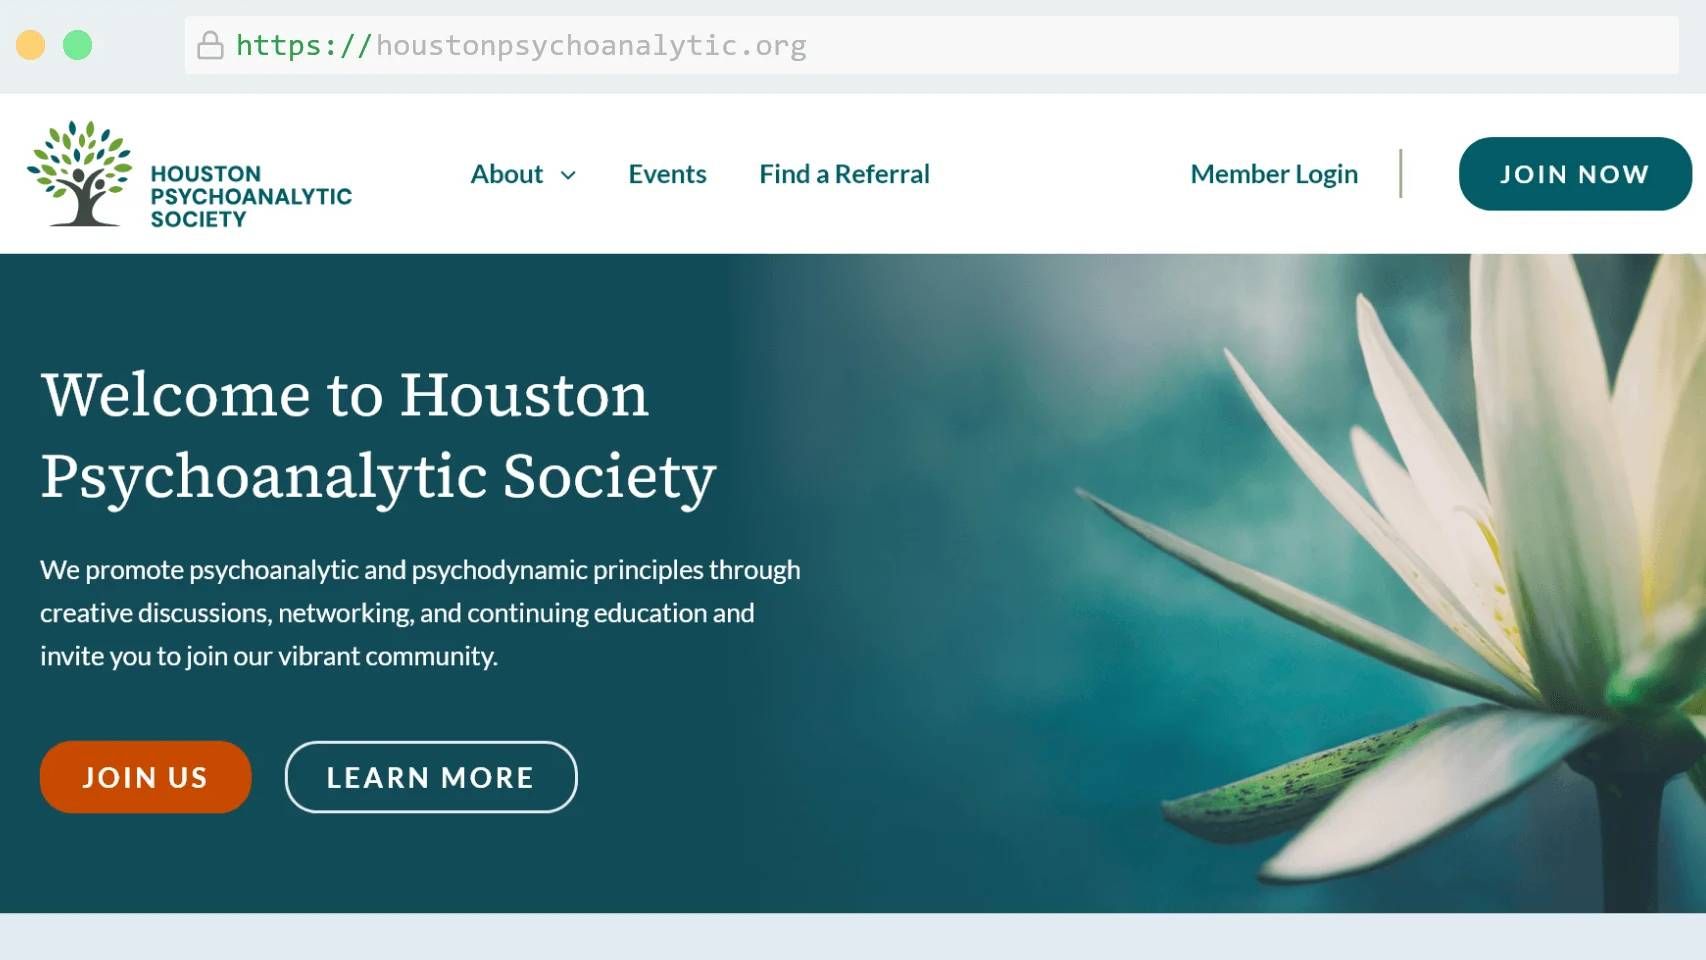
Task: Focus the browser address bar URL field
Action: point(931,45)
